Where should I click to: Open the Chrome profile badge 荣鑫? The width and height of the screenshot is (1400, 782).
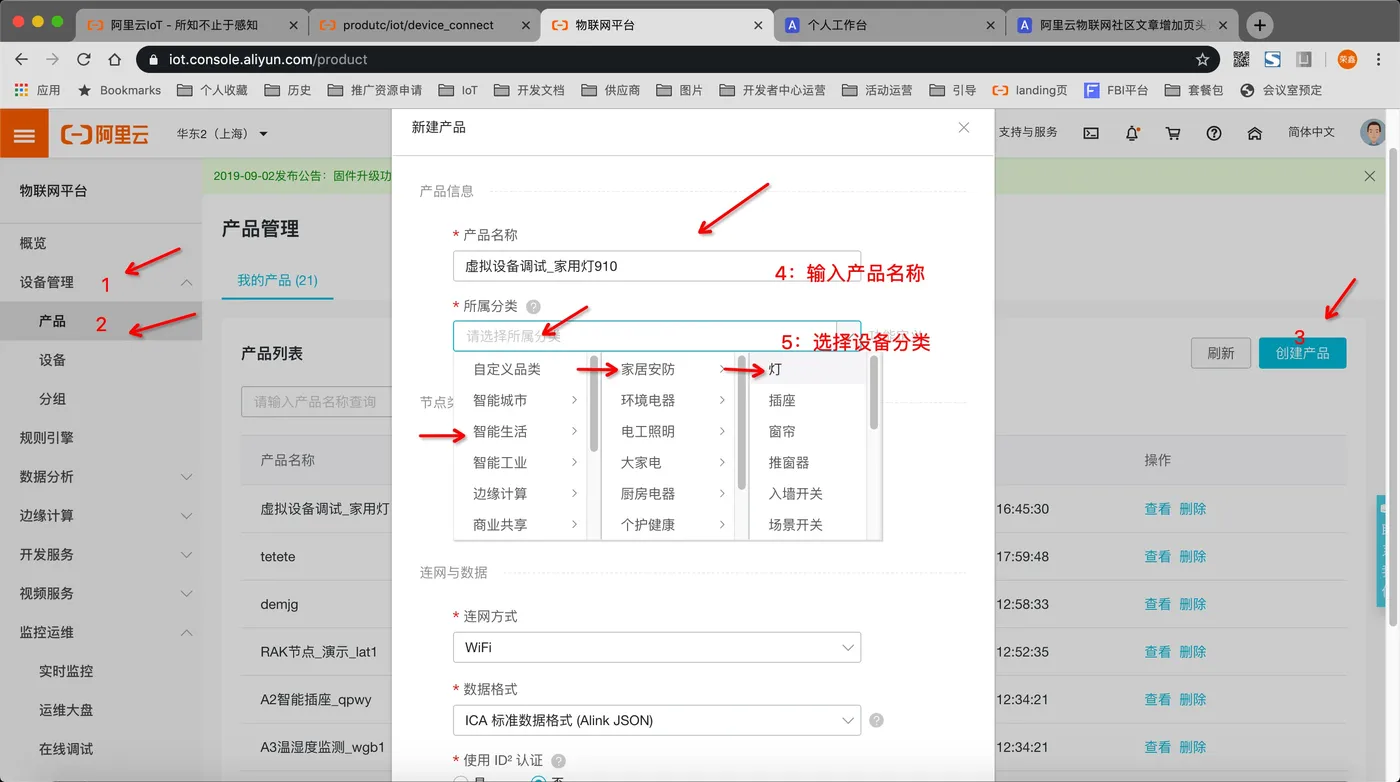point(1347,59)
